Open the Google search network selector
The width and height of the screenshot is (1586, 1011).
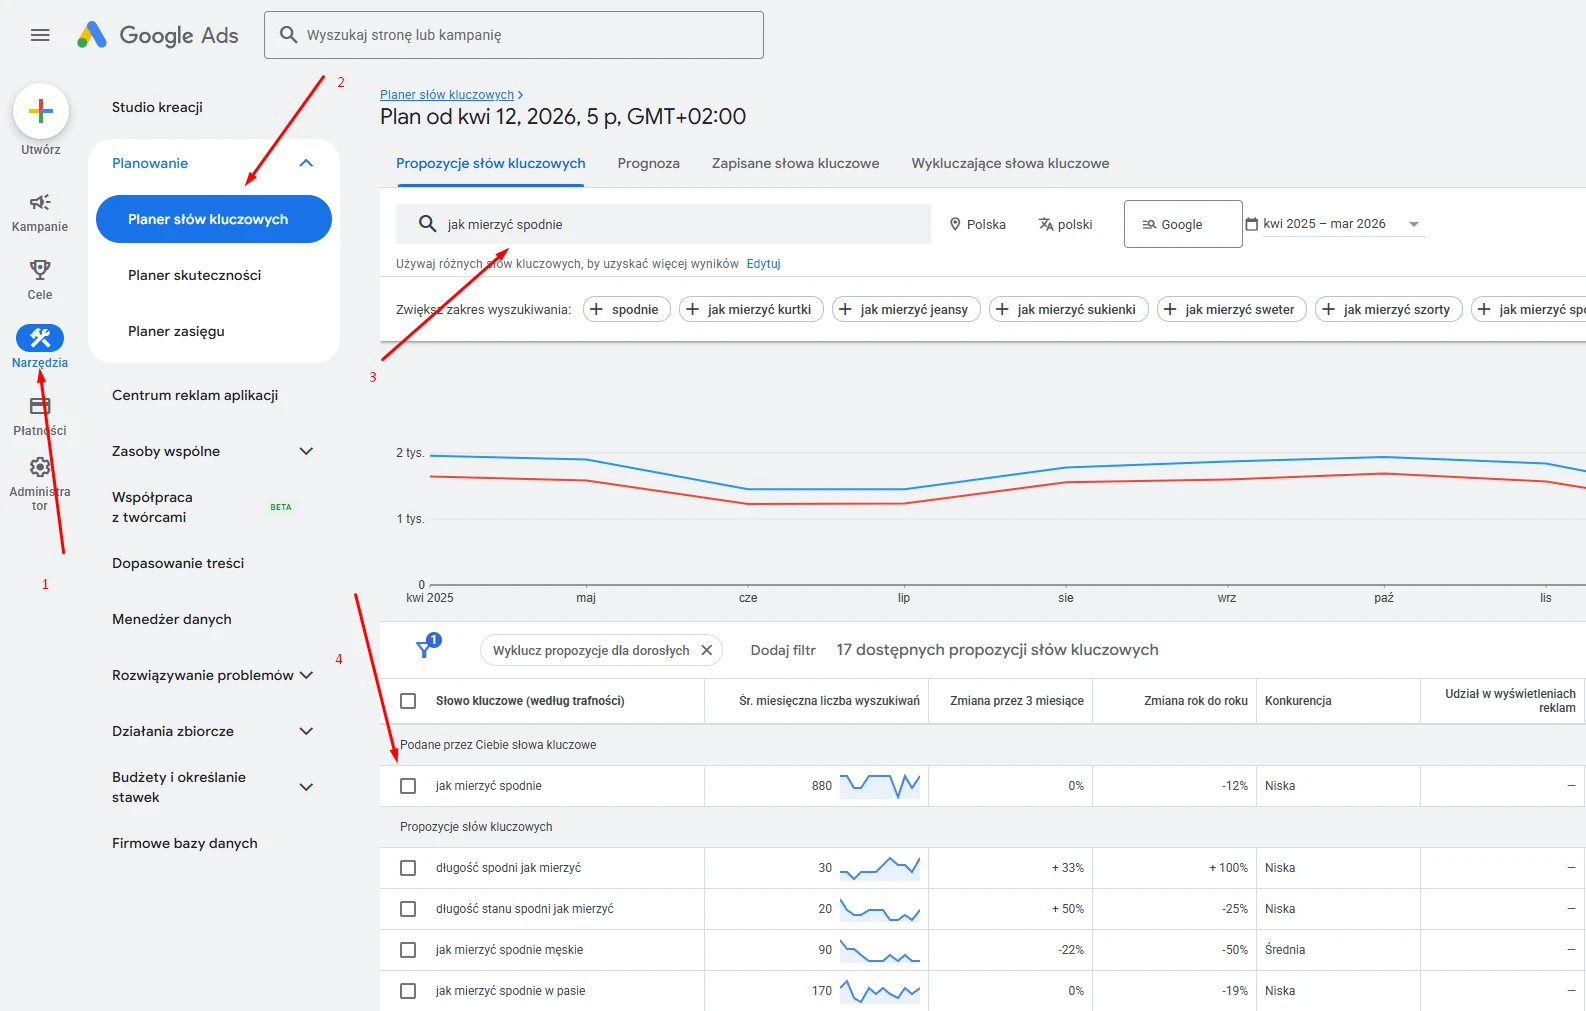(x=1183, y=224)
